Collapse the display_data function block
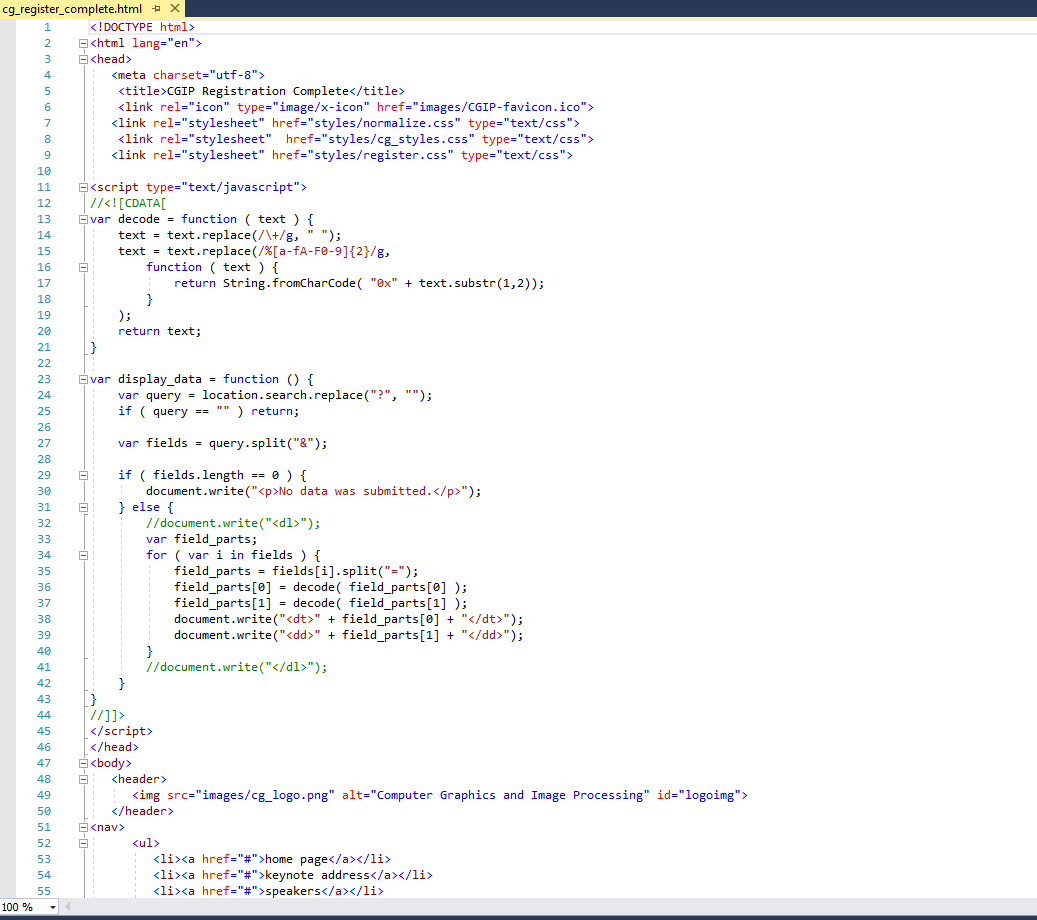The height and width of the screenshot is (920, 1037). [x=83, y=379]
